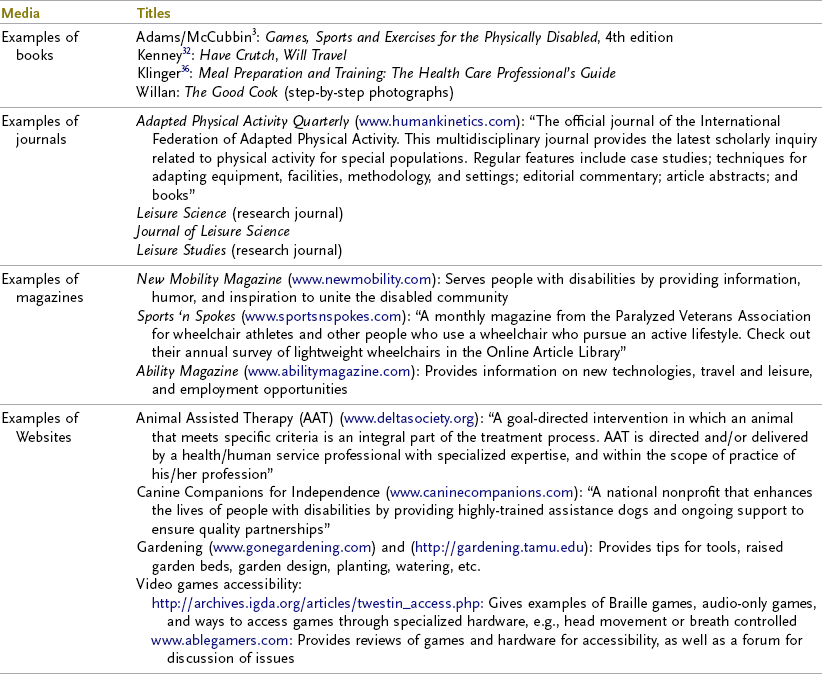Click the title "The Good Cook"
The height and width of the screenshot is (674, 822).
(x=231, y=92)
